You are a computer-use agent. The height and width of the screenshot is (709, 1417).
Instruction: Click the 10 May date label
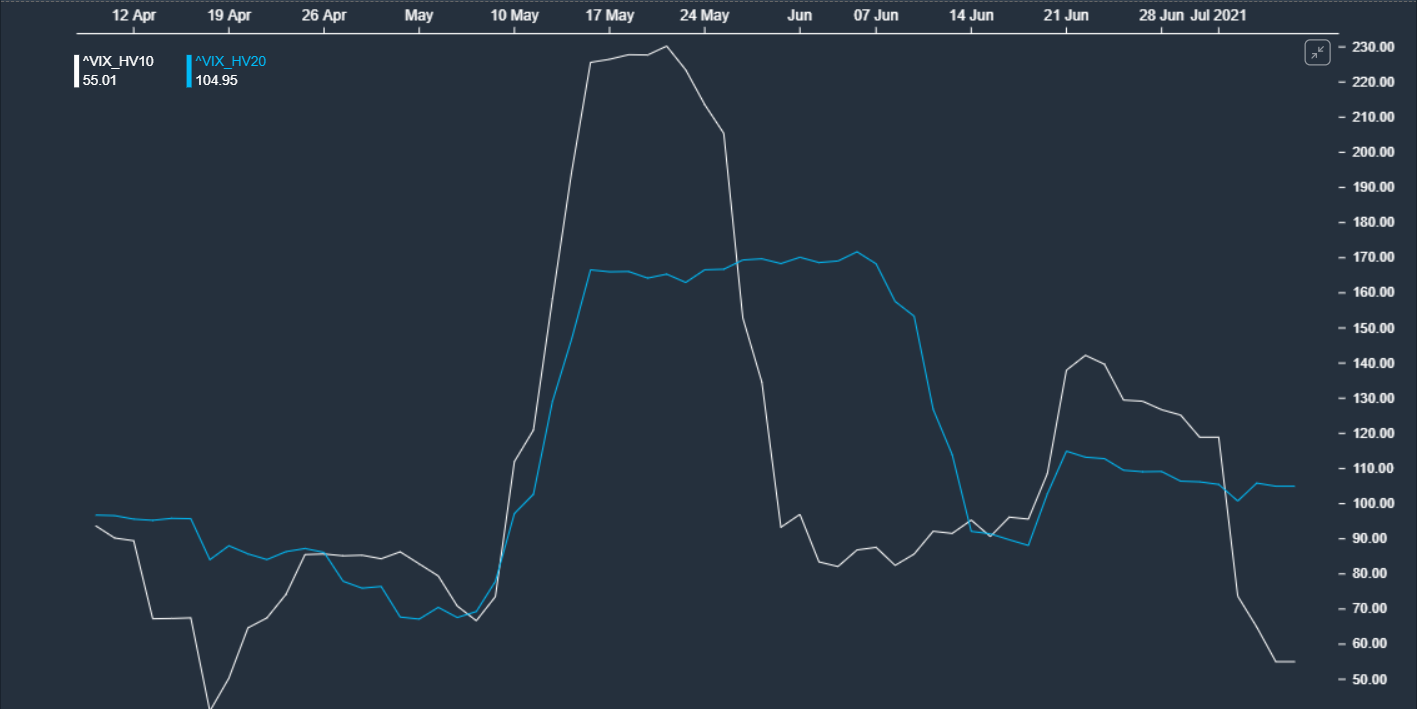tap(514, 16)
